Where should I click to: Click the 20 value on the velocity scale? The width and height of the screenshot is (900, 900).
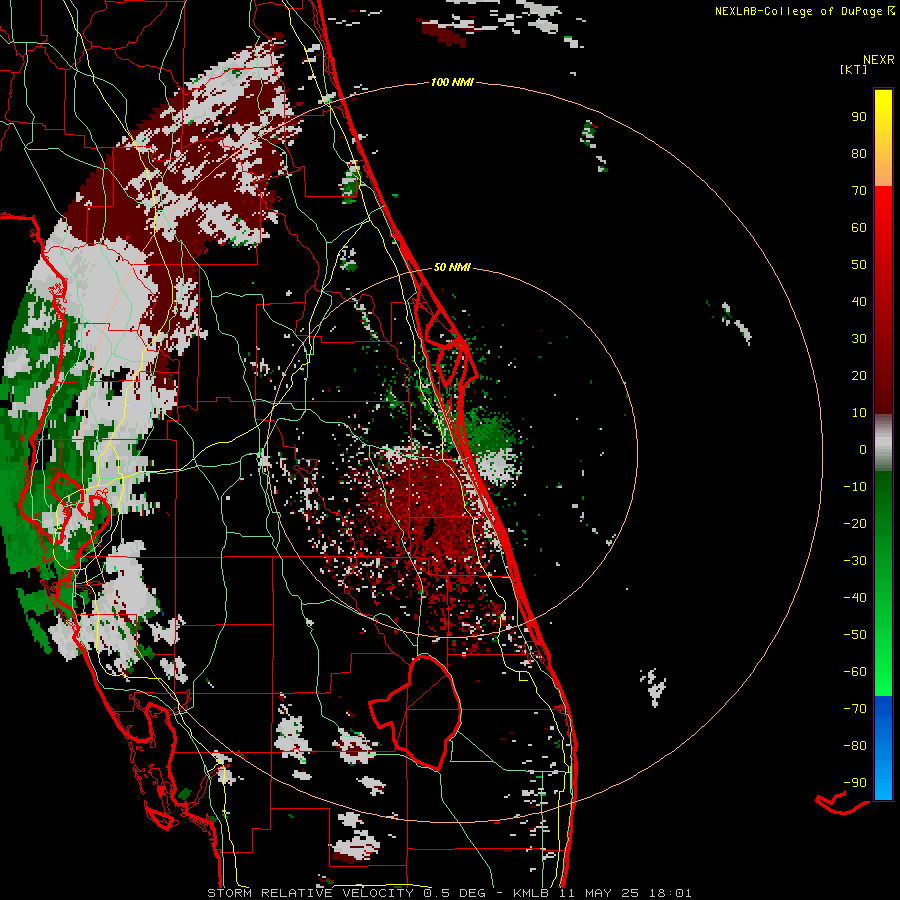pos(859,376)
